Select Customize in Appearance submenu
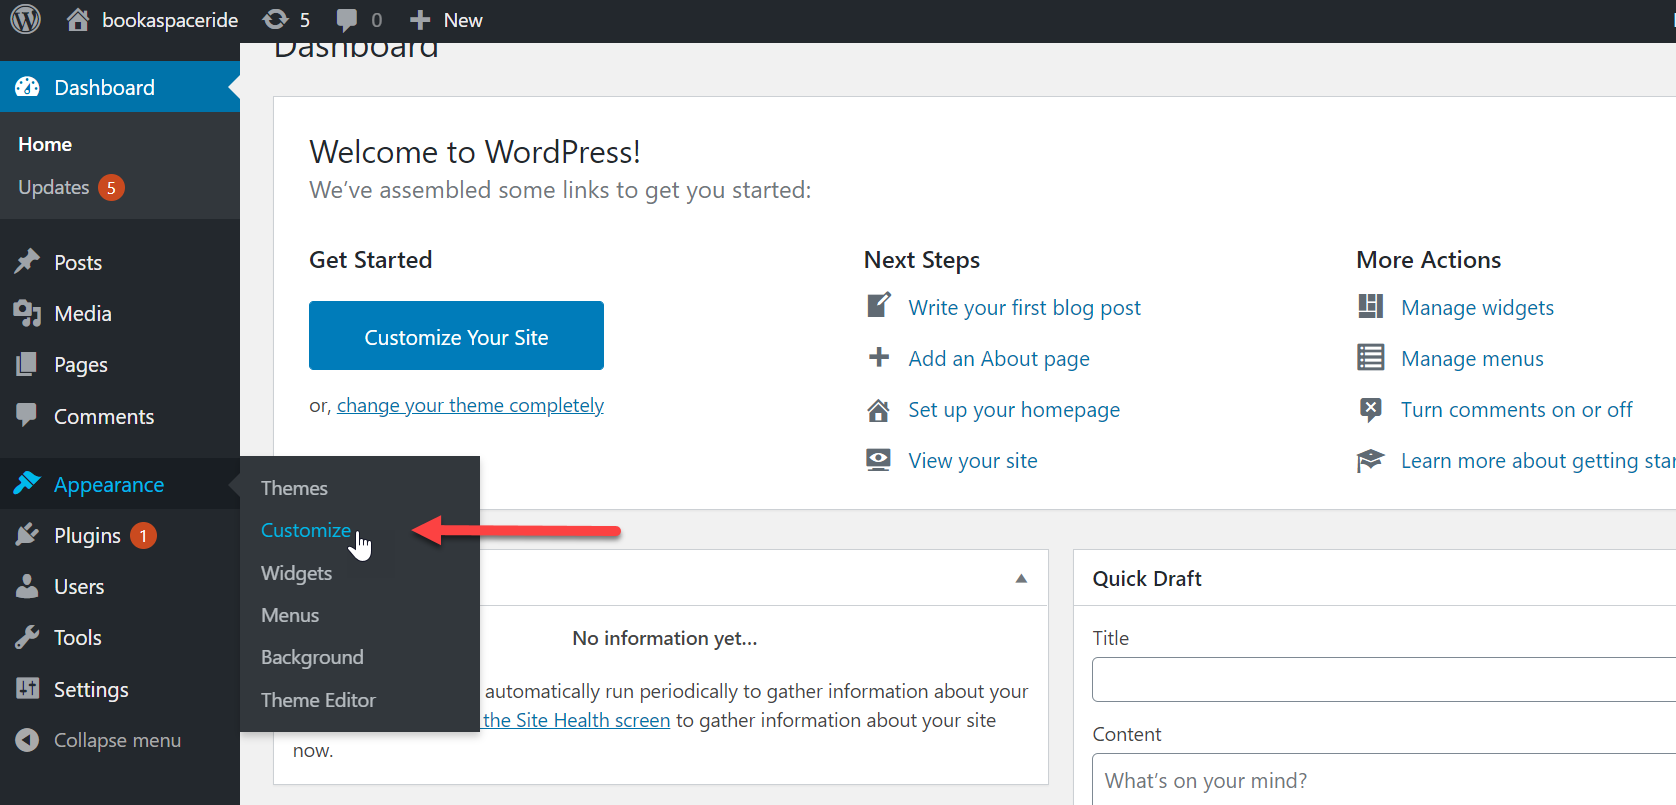1676x805 pixels. [306, 530]
